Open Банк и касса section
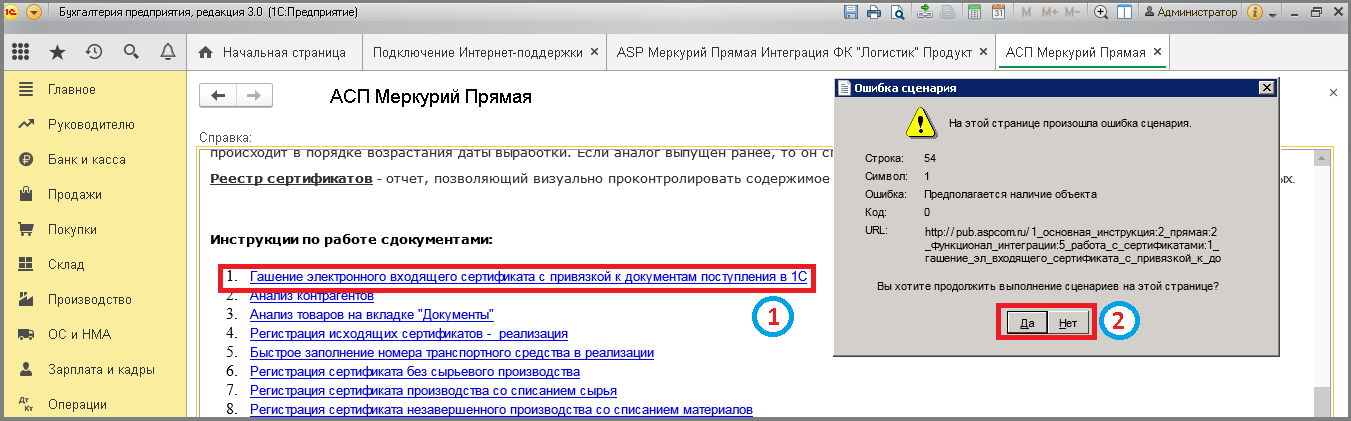The width and height of the screenshot is (1351, 421). click(x=95, y=159)
